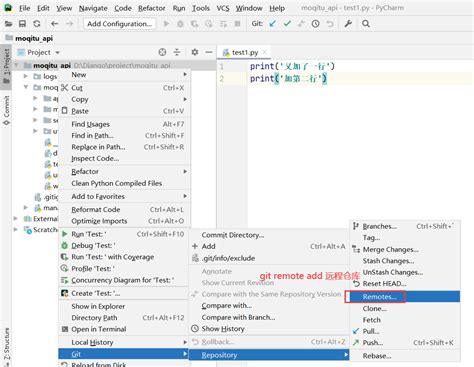Open the Add to Favorites submenu
Image resolution: width=474 pixels, height=367 pixels.
[125, 196]
